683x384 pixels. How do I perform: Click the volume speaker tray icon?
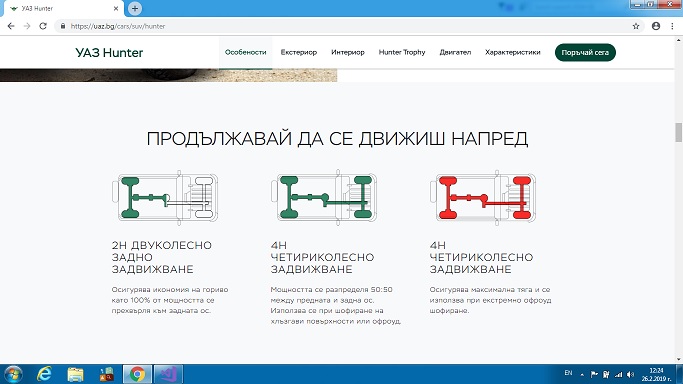630,374
